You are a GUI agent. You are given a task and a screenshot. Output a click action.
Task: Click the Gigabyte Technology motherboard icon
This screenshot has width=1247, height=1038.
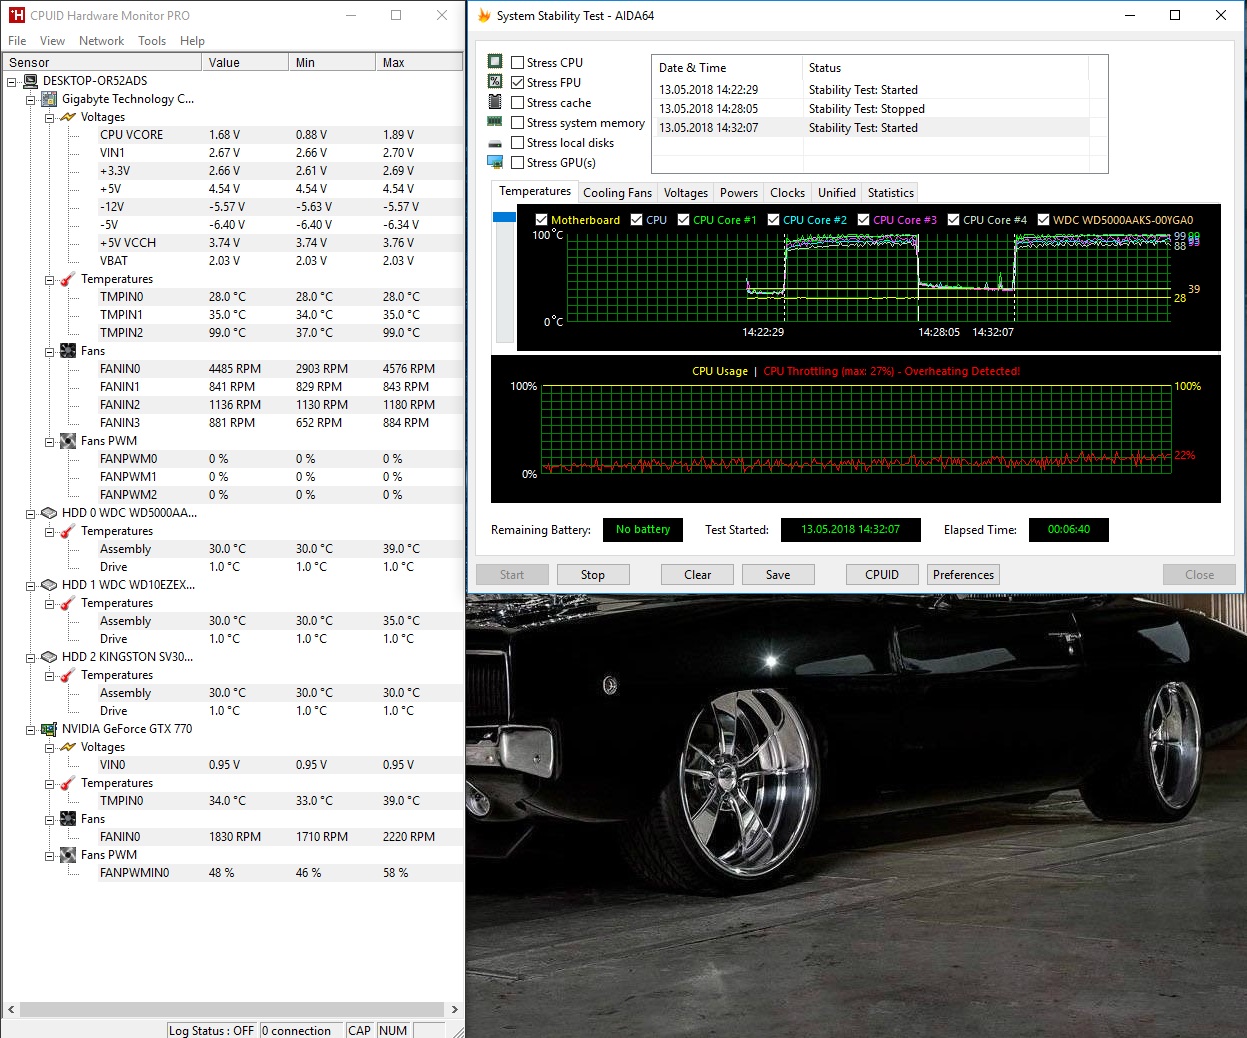click(48, 99)
